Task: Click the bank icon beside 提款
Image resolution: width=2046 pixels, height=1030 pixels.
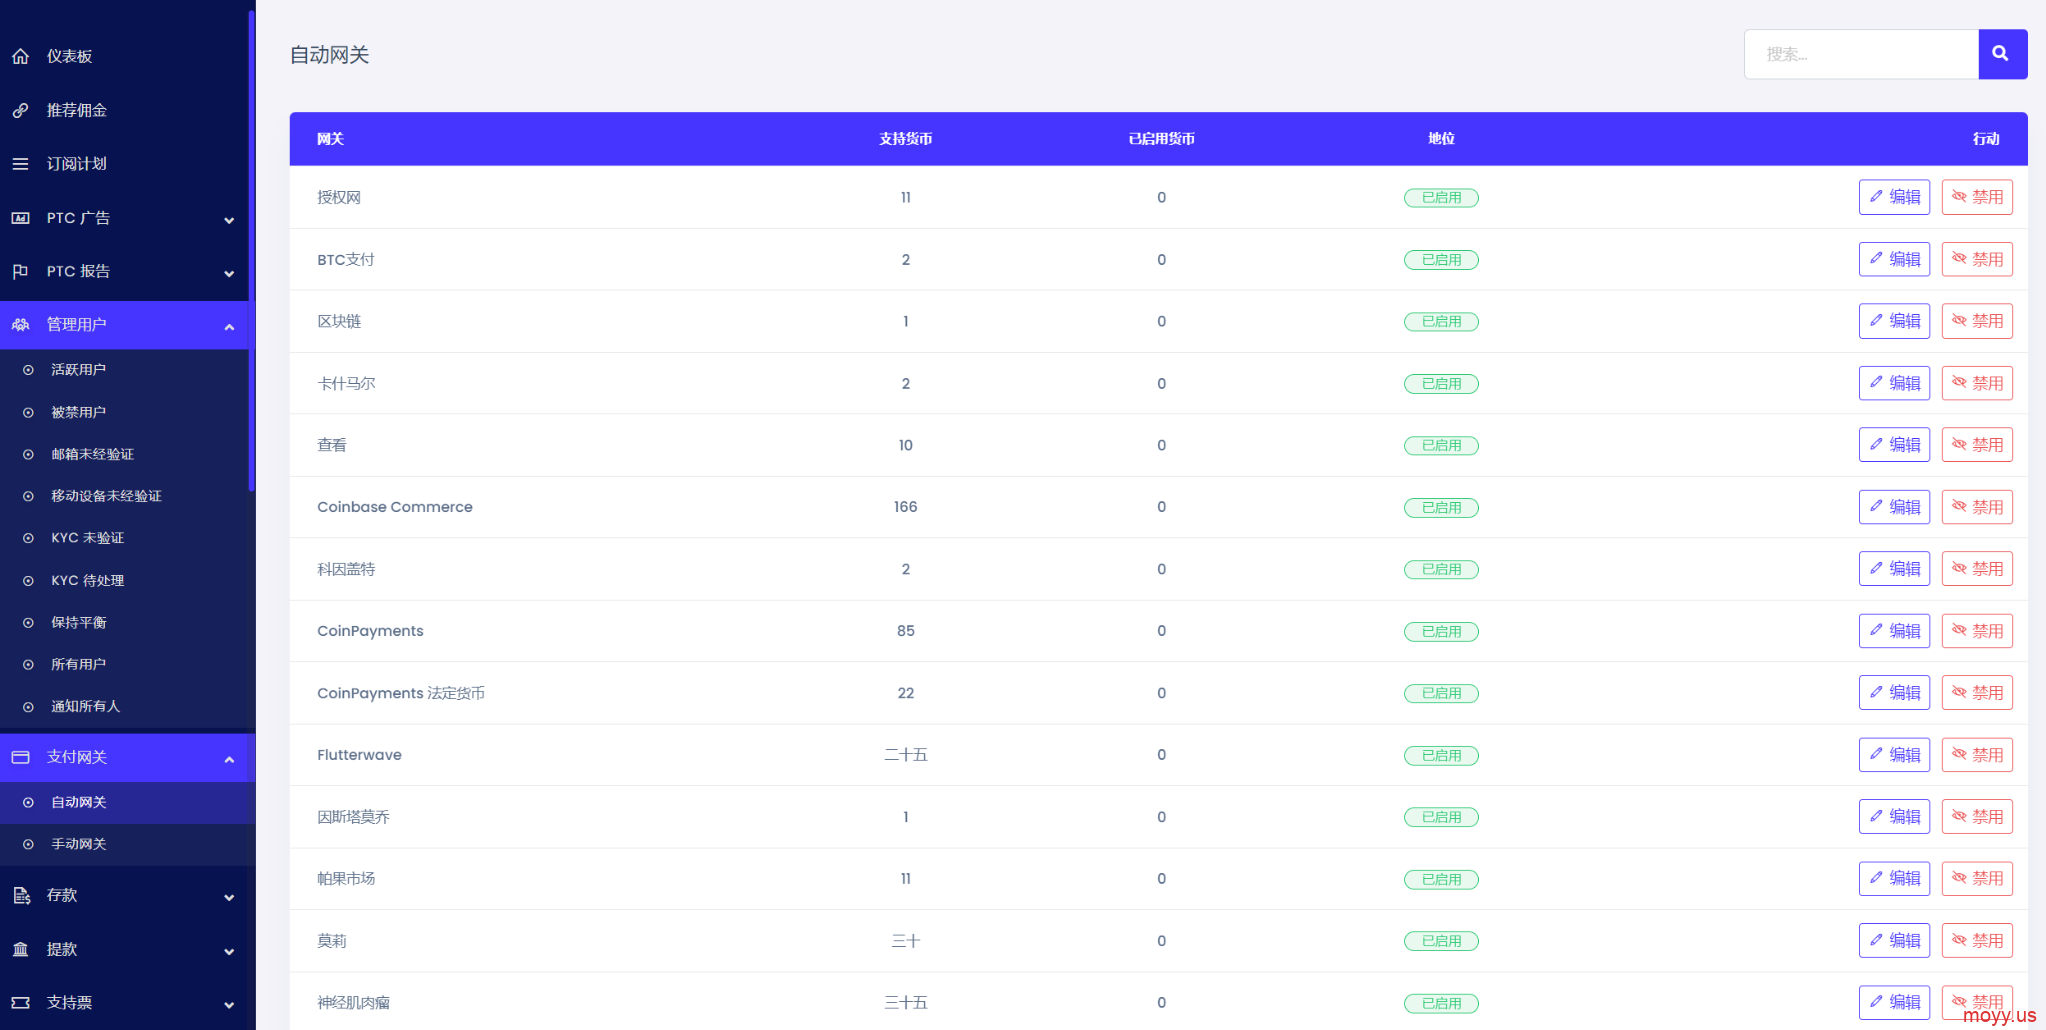Action: (x=20, y=949)
